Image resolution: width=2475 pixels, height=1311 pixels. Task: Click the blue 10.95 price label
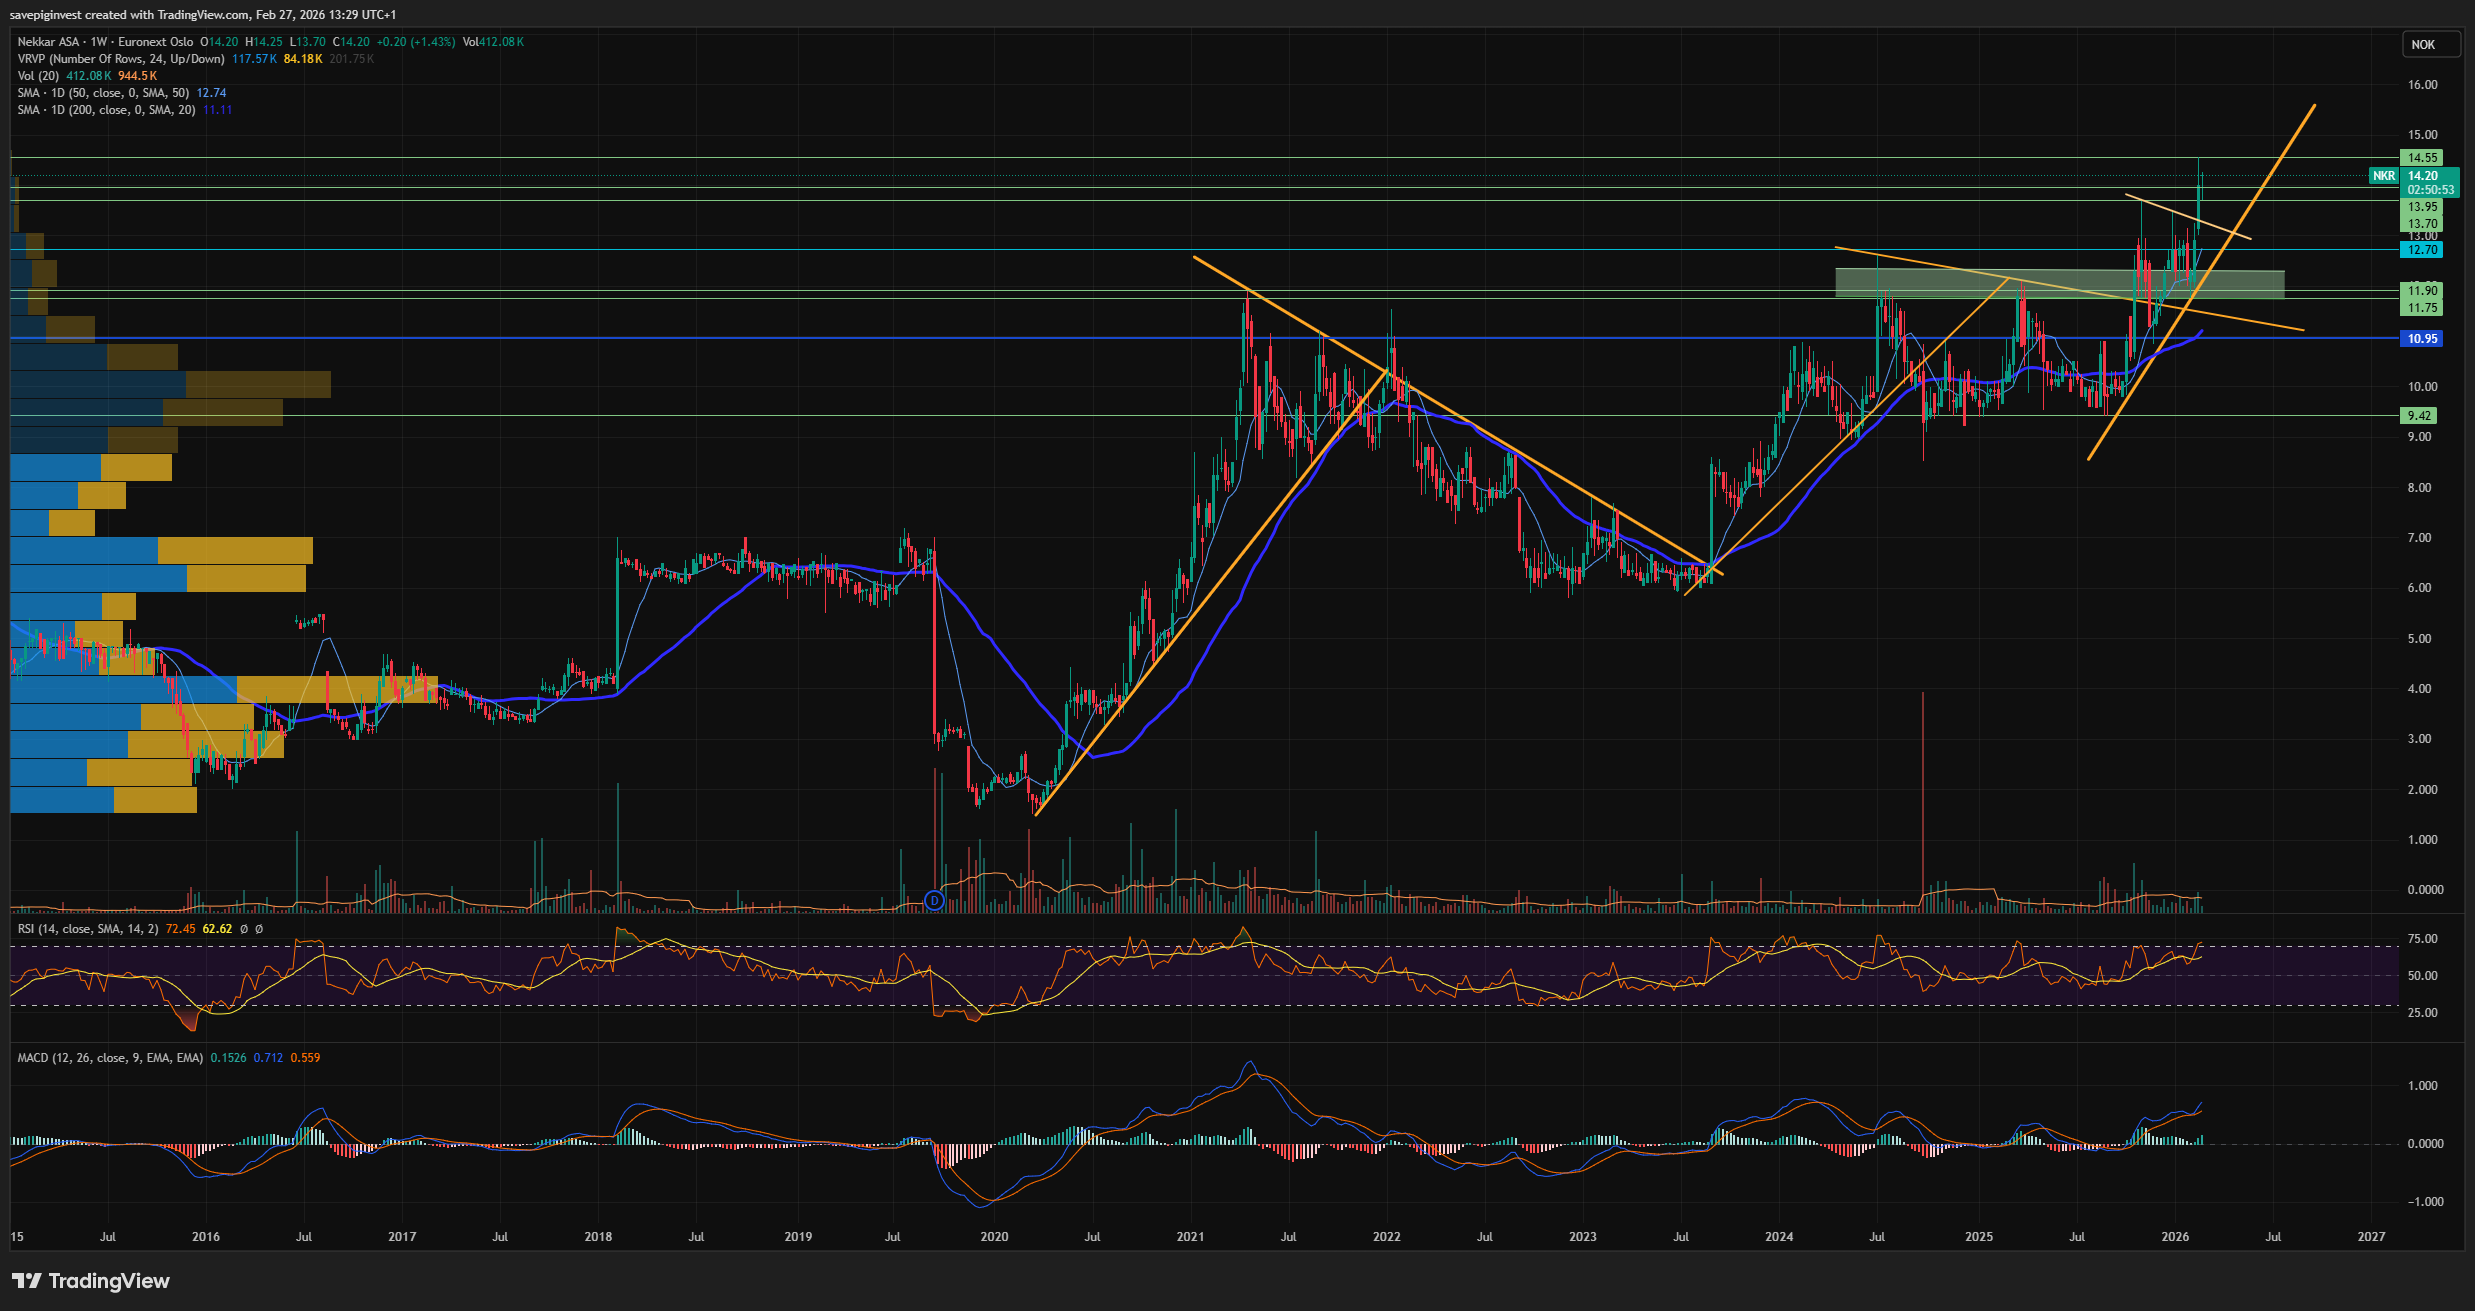coord(2421,339)
